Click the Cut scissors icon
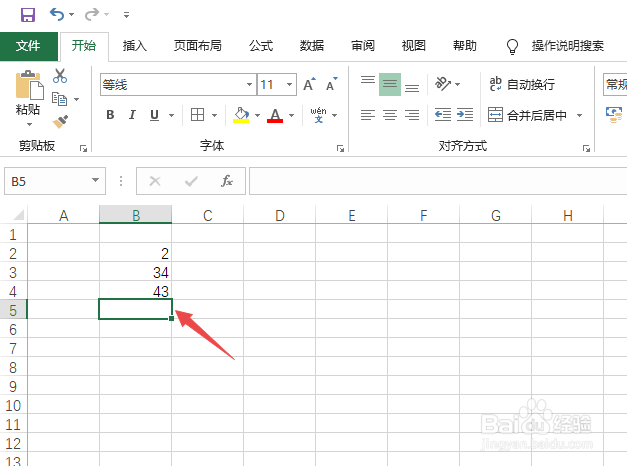The image size is (627, 466). (60, 76)
